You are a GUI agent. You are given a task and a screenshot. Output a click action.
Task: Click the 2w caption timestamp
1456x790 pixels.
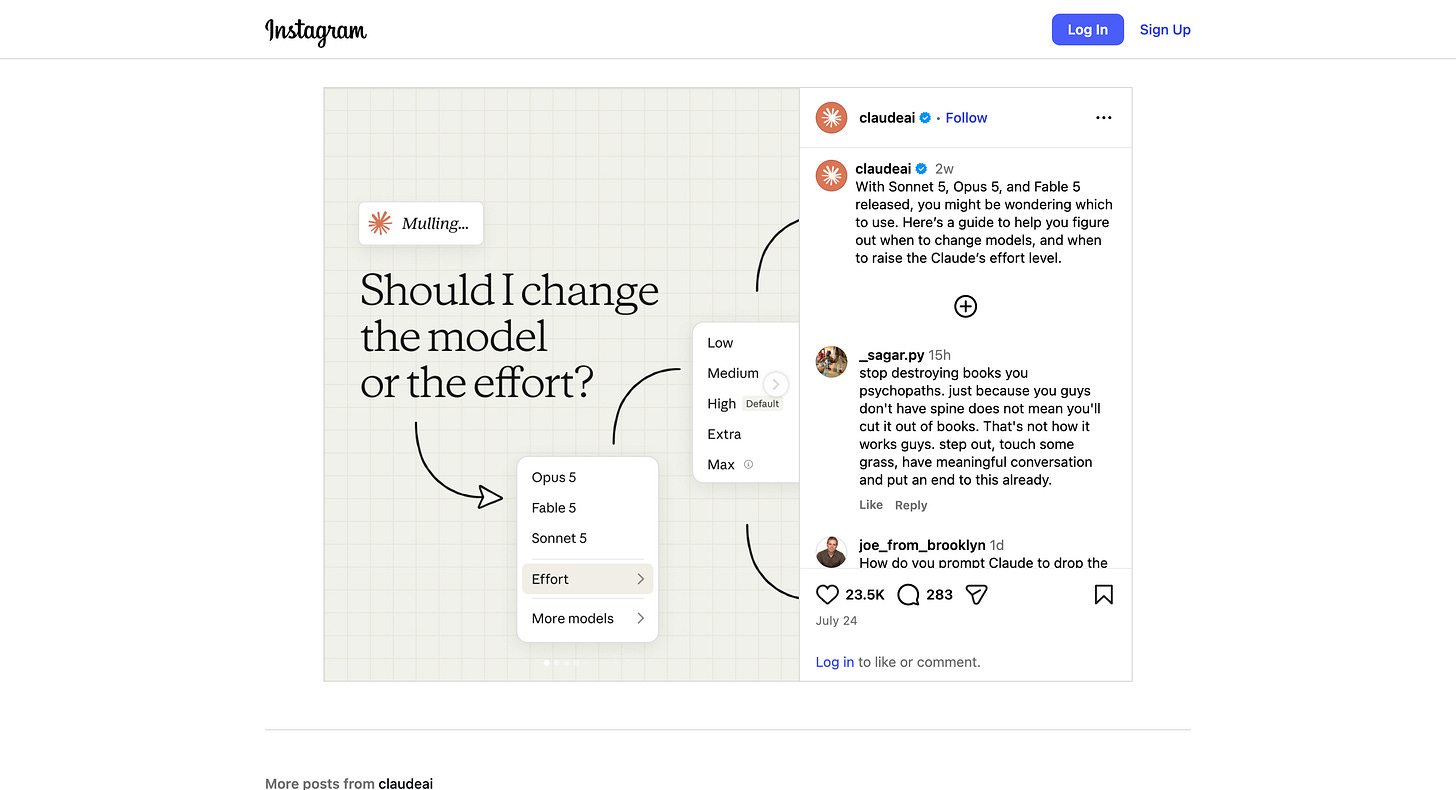tap(944, 169)
